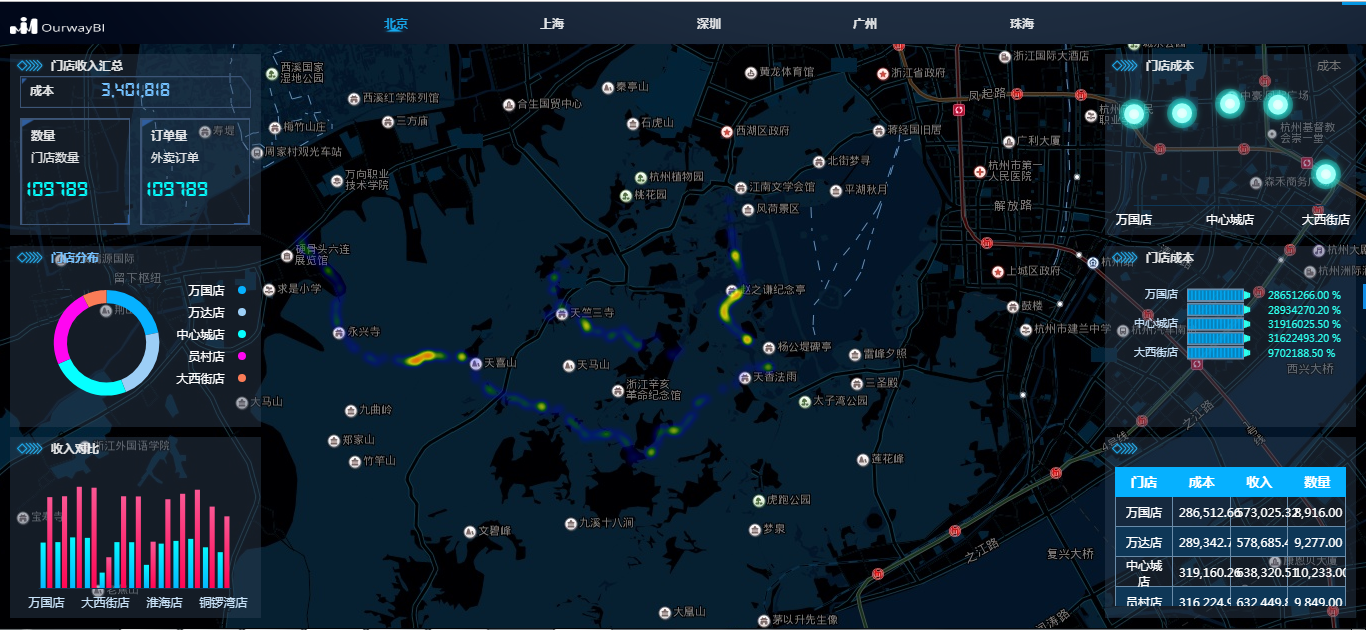
Task: Click the 淮海店 axis label in bar chart
Action: pos(164,603)
